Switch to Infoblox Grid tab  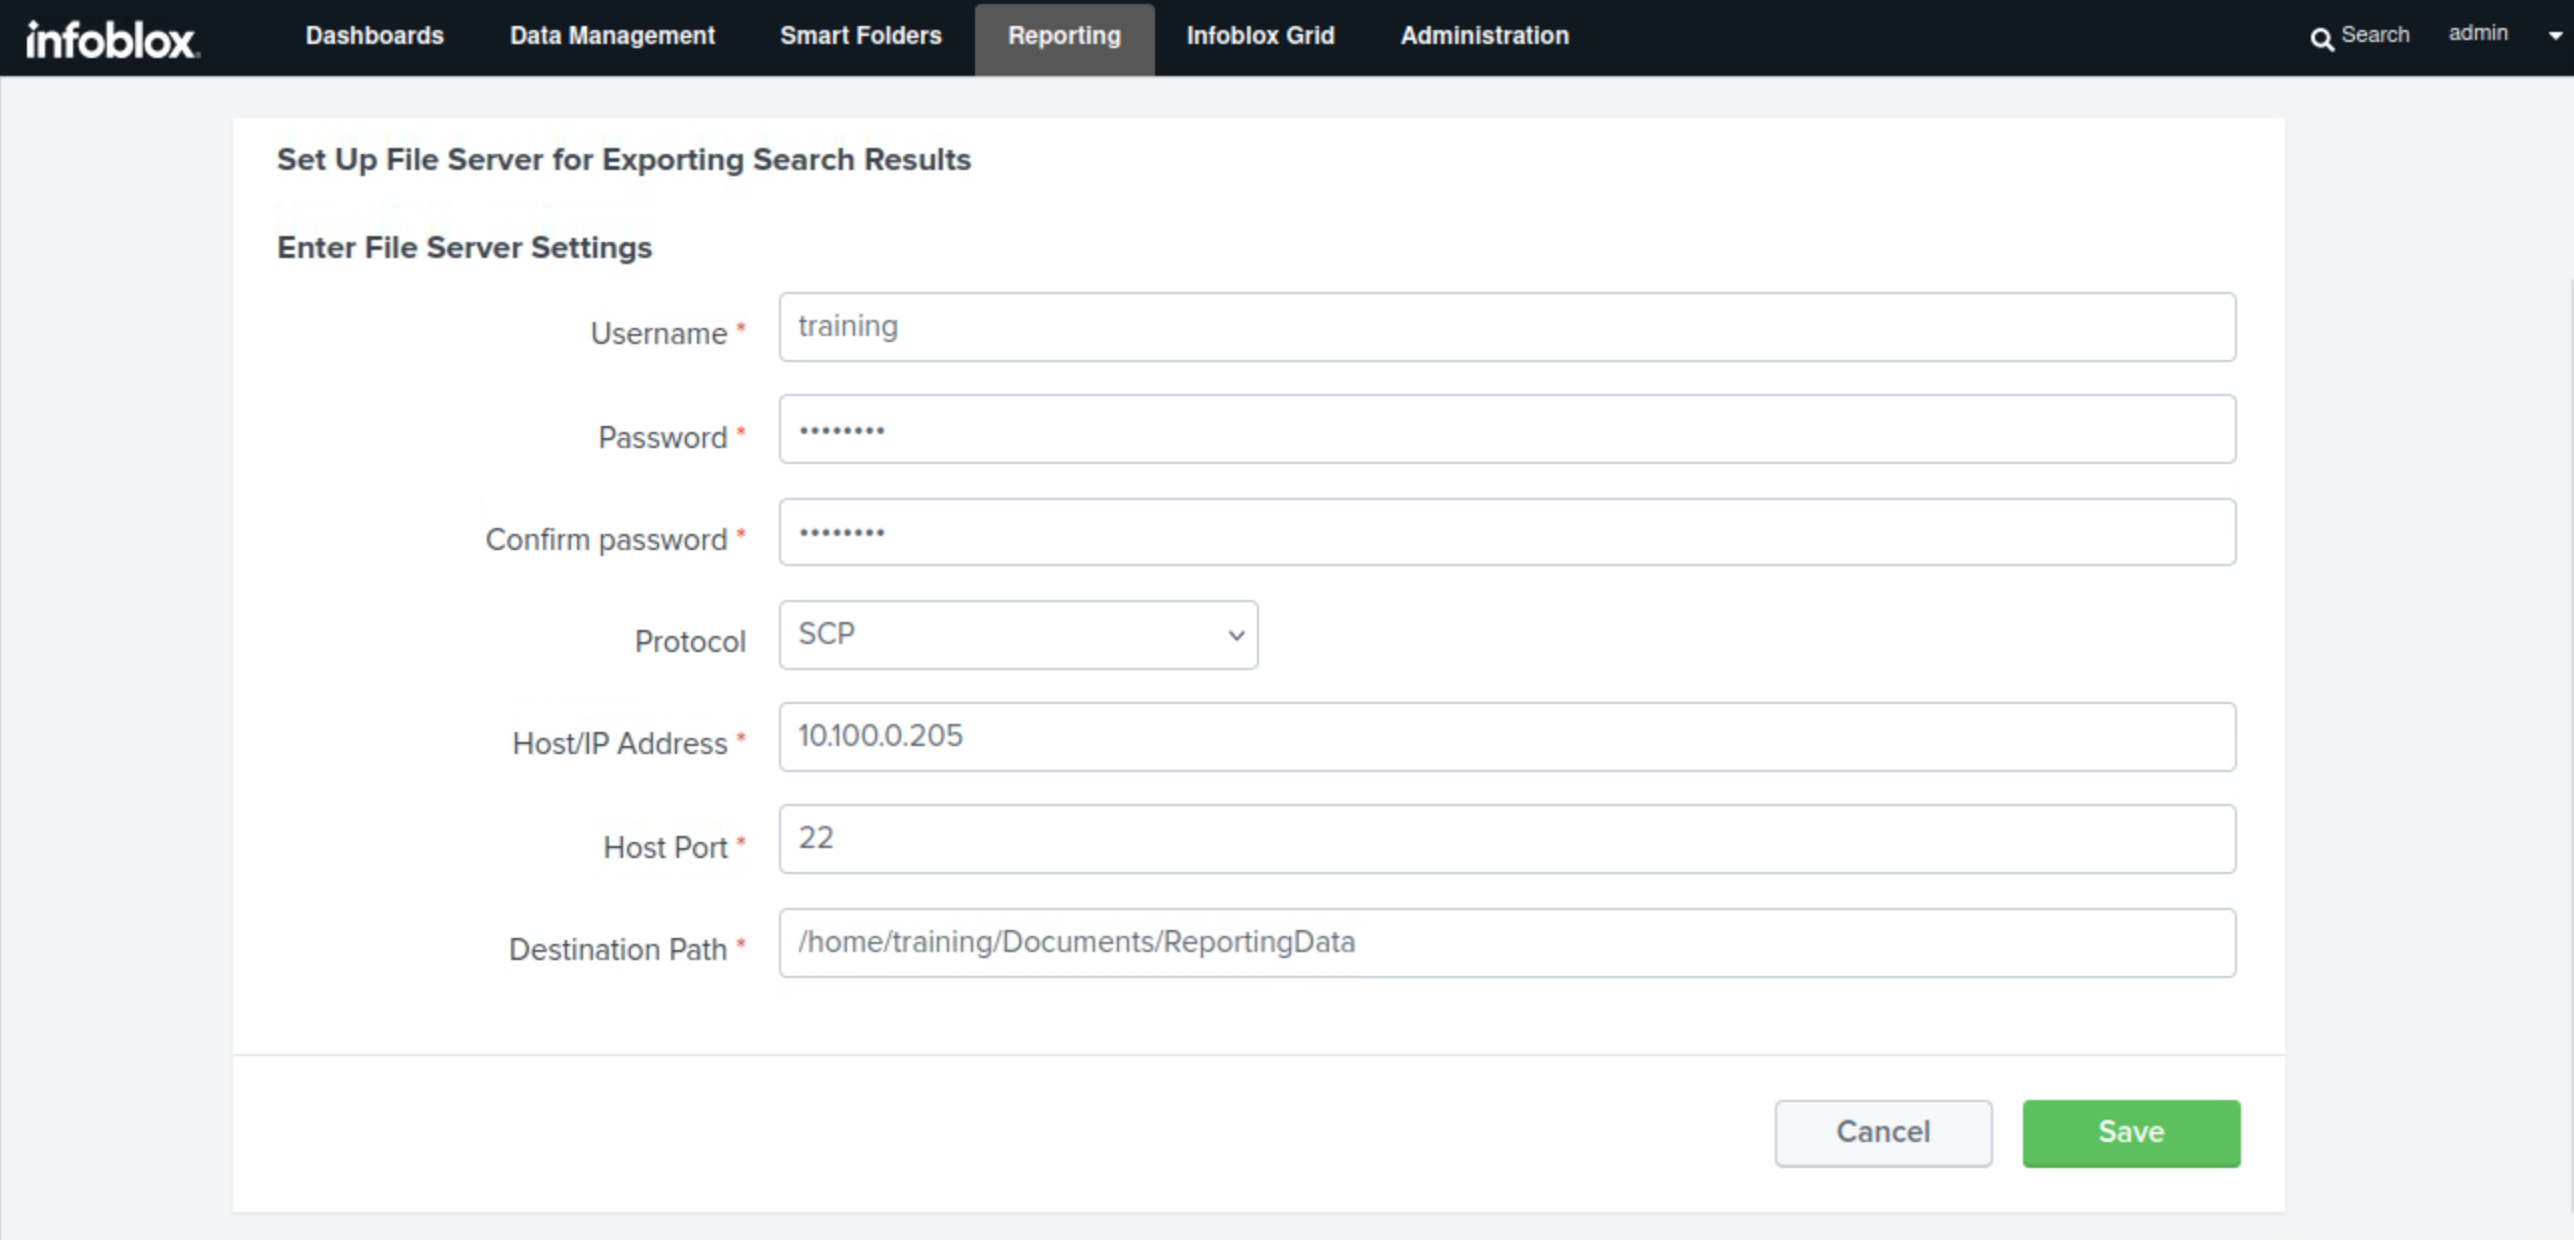(x=1260, y=36)
